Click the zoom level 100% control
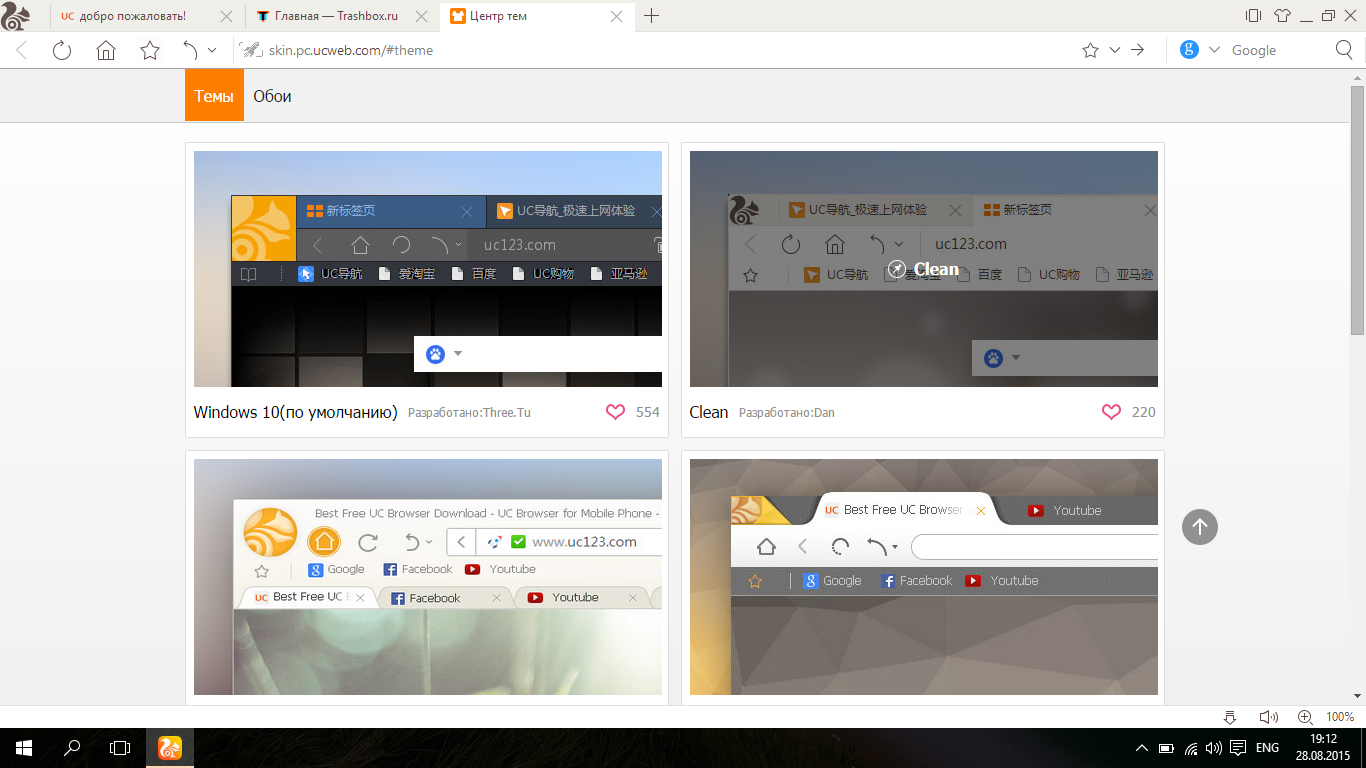 point(1339,717)
